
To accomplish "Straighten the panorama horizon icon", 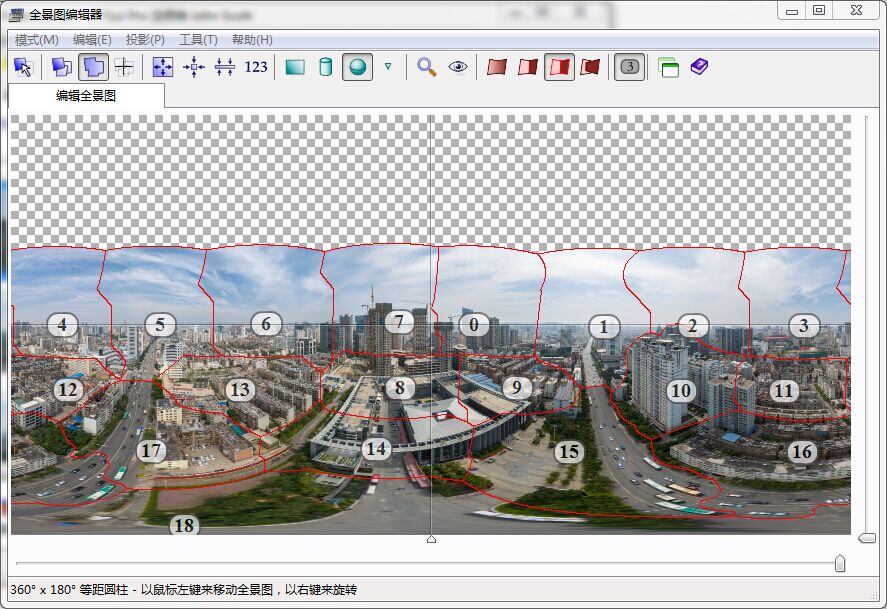I will coord(225,67).
